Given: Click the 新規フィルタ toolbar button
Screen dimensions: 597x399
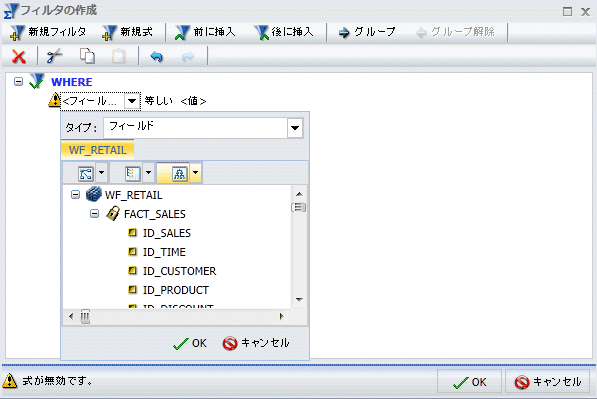Looking at the screenshot, I should pos(48,32).
